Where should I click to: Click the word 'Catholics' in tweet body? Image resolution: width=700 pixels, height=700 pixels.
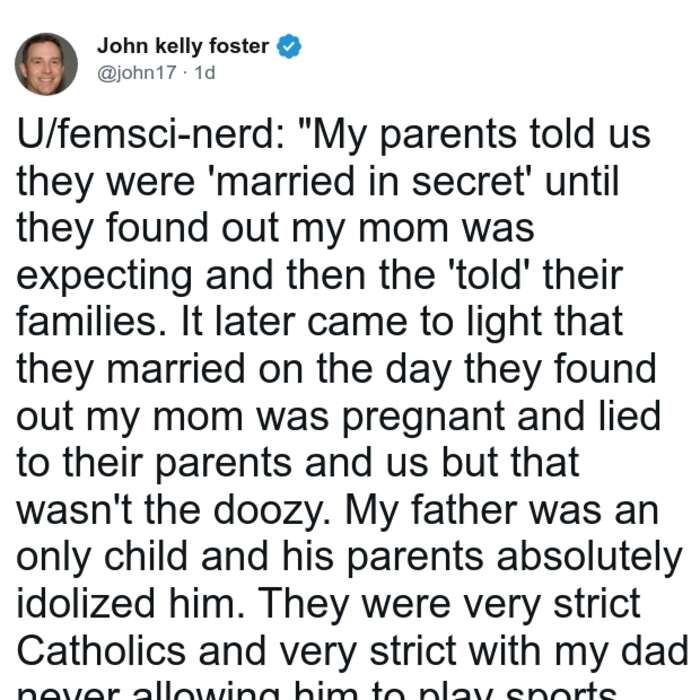click(101, 650)
